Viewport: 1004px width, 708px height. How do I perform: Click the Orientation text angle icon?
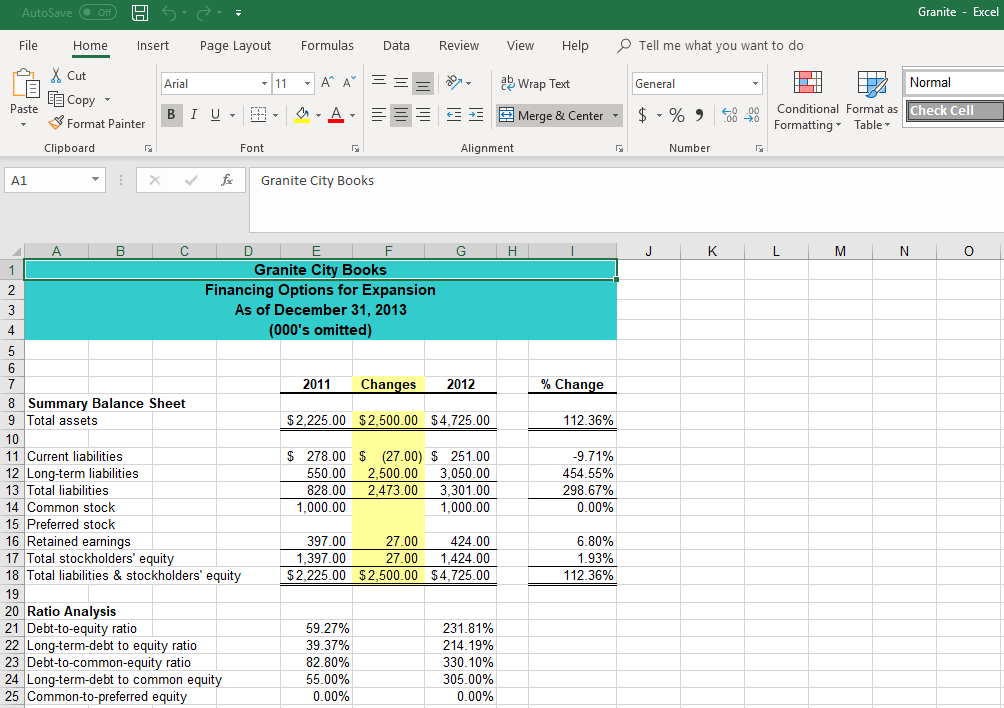(x=454, y=83)
